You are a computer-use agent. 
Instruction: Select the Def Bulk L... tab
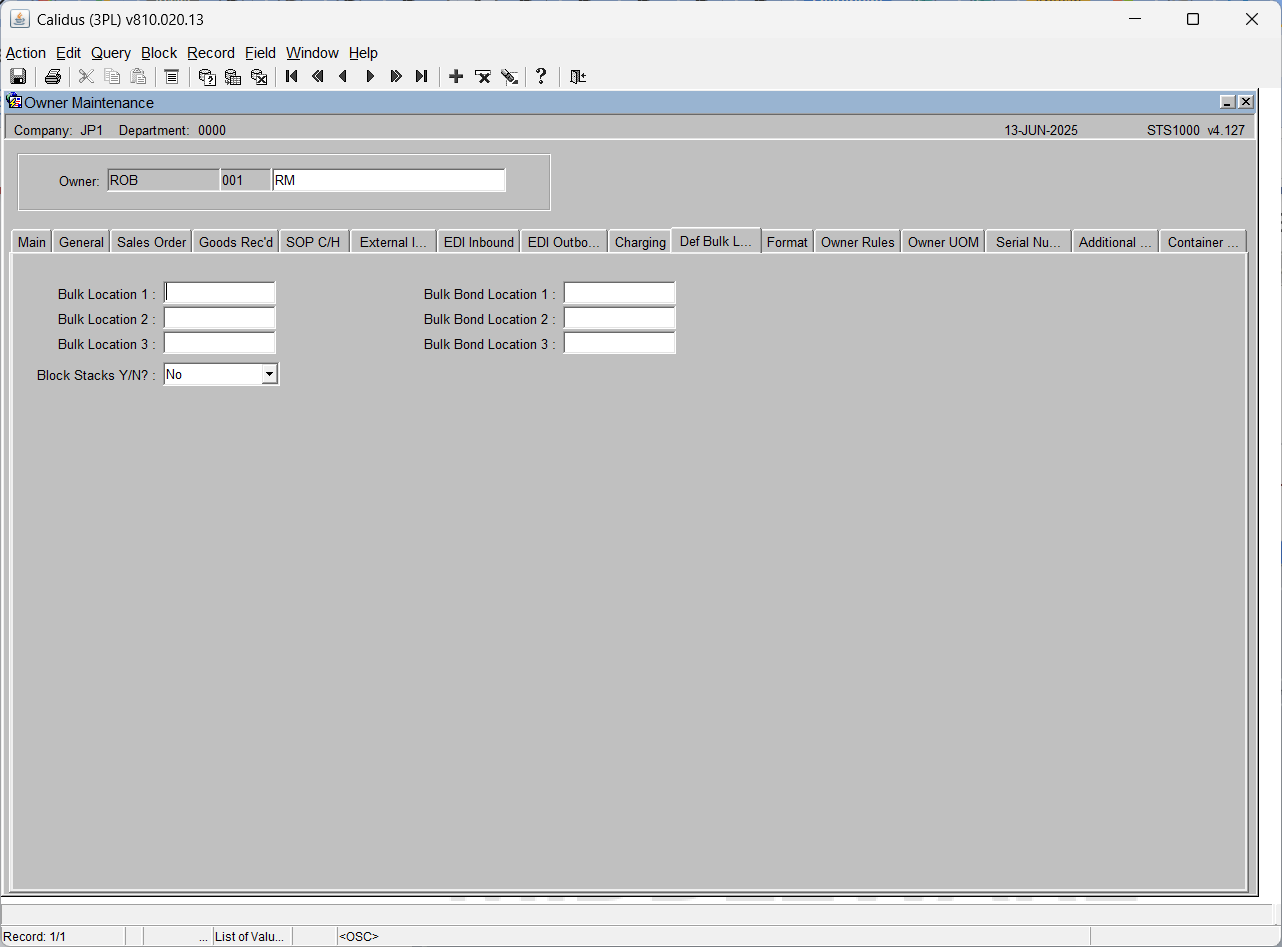pyautogui.click(x=716, y=241)
